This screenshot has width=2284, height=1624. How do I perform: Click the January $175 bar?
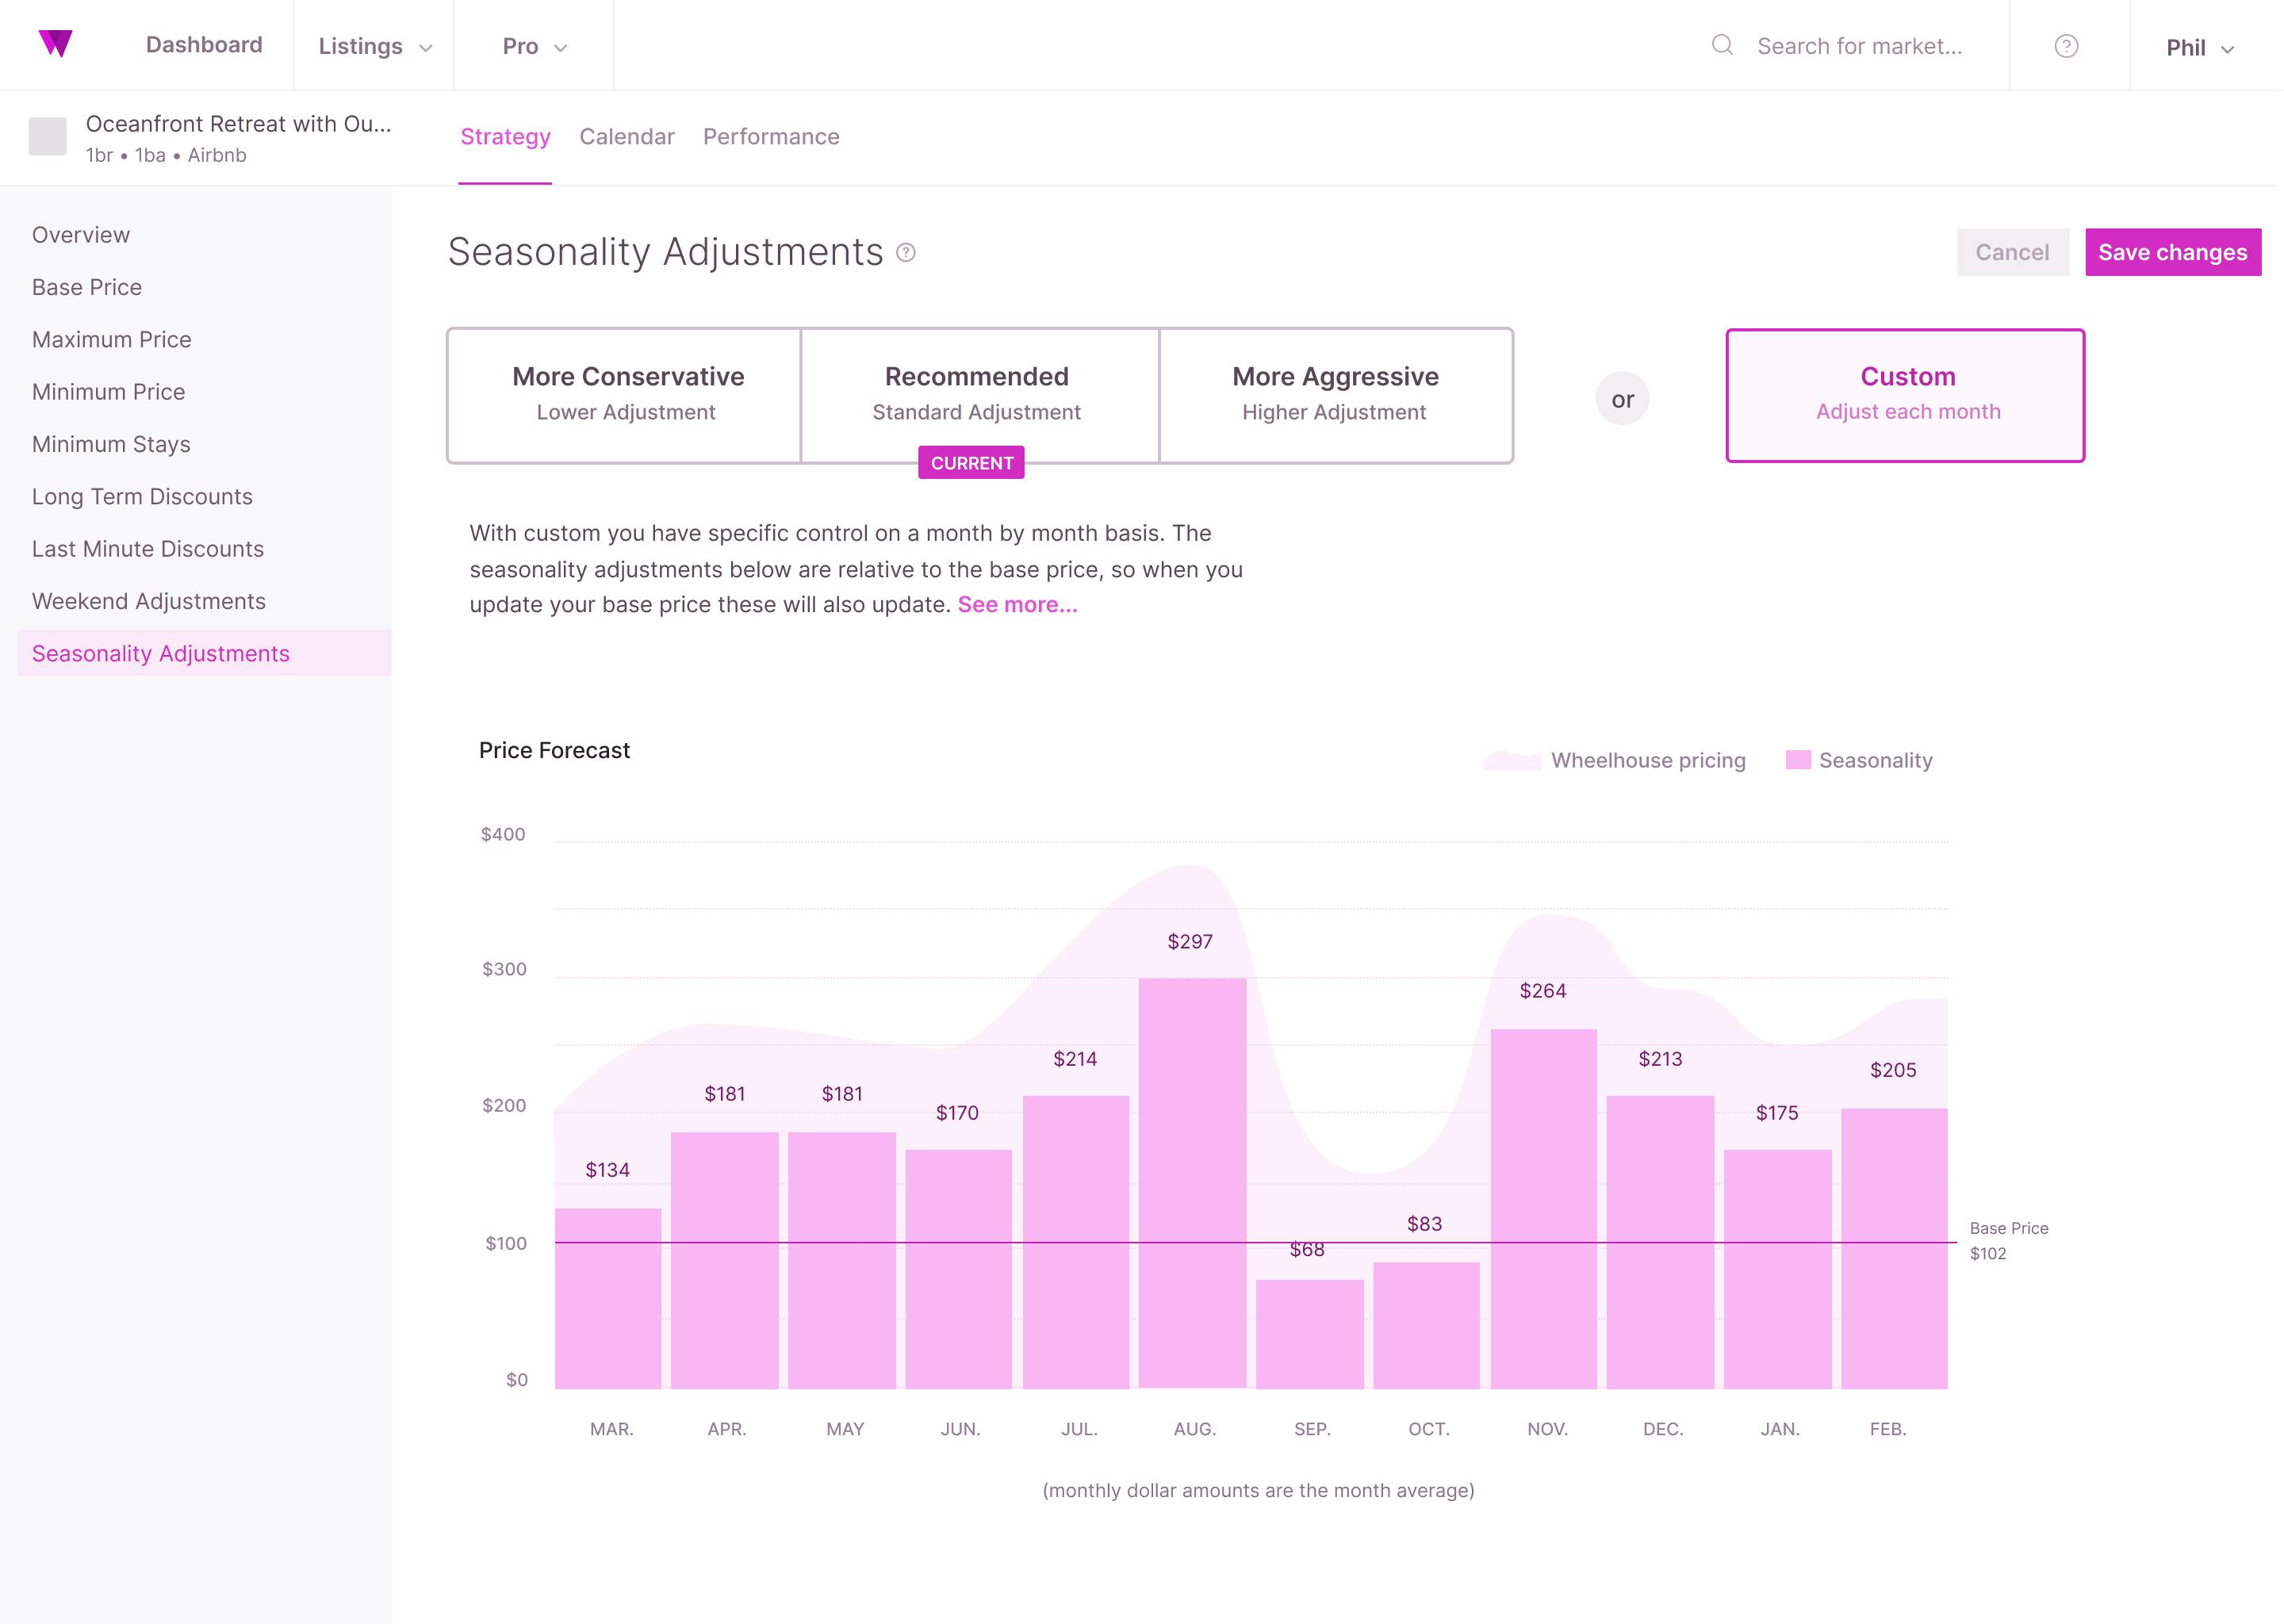(1778, 1270)
